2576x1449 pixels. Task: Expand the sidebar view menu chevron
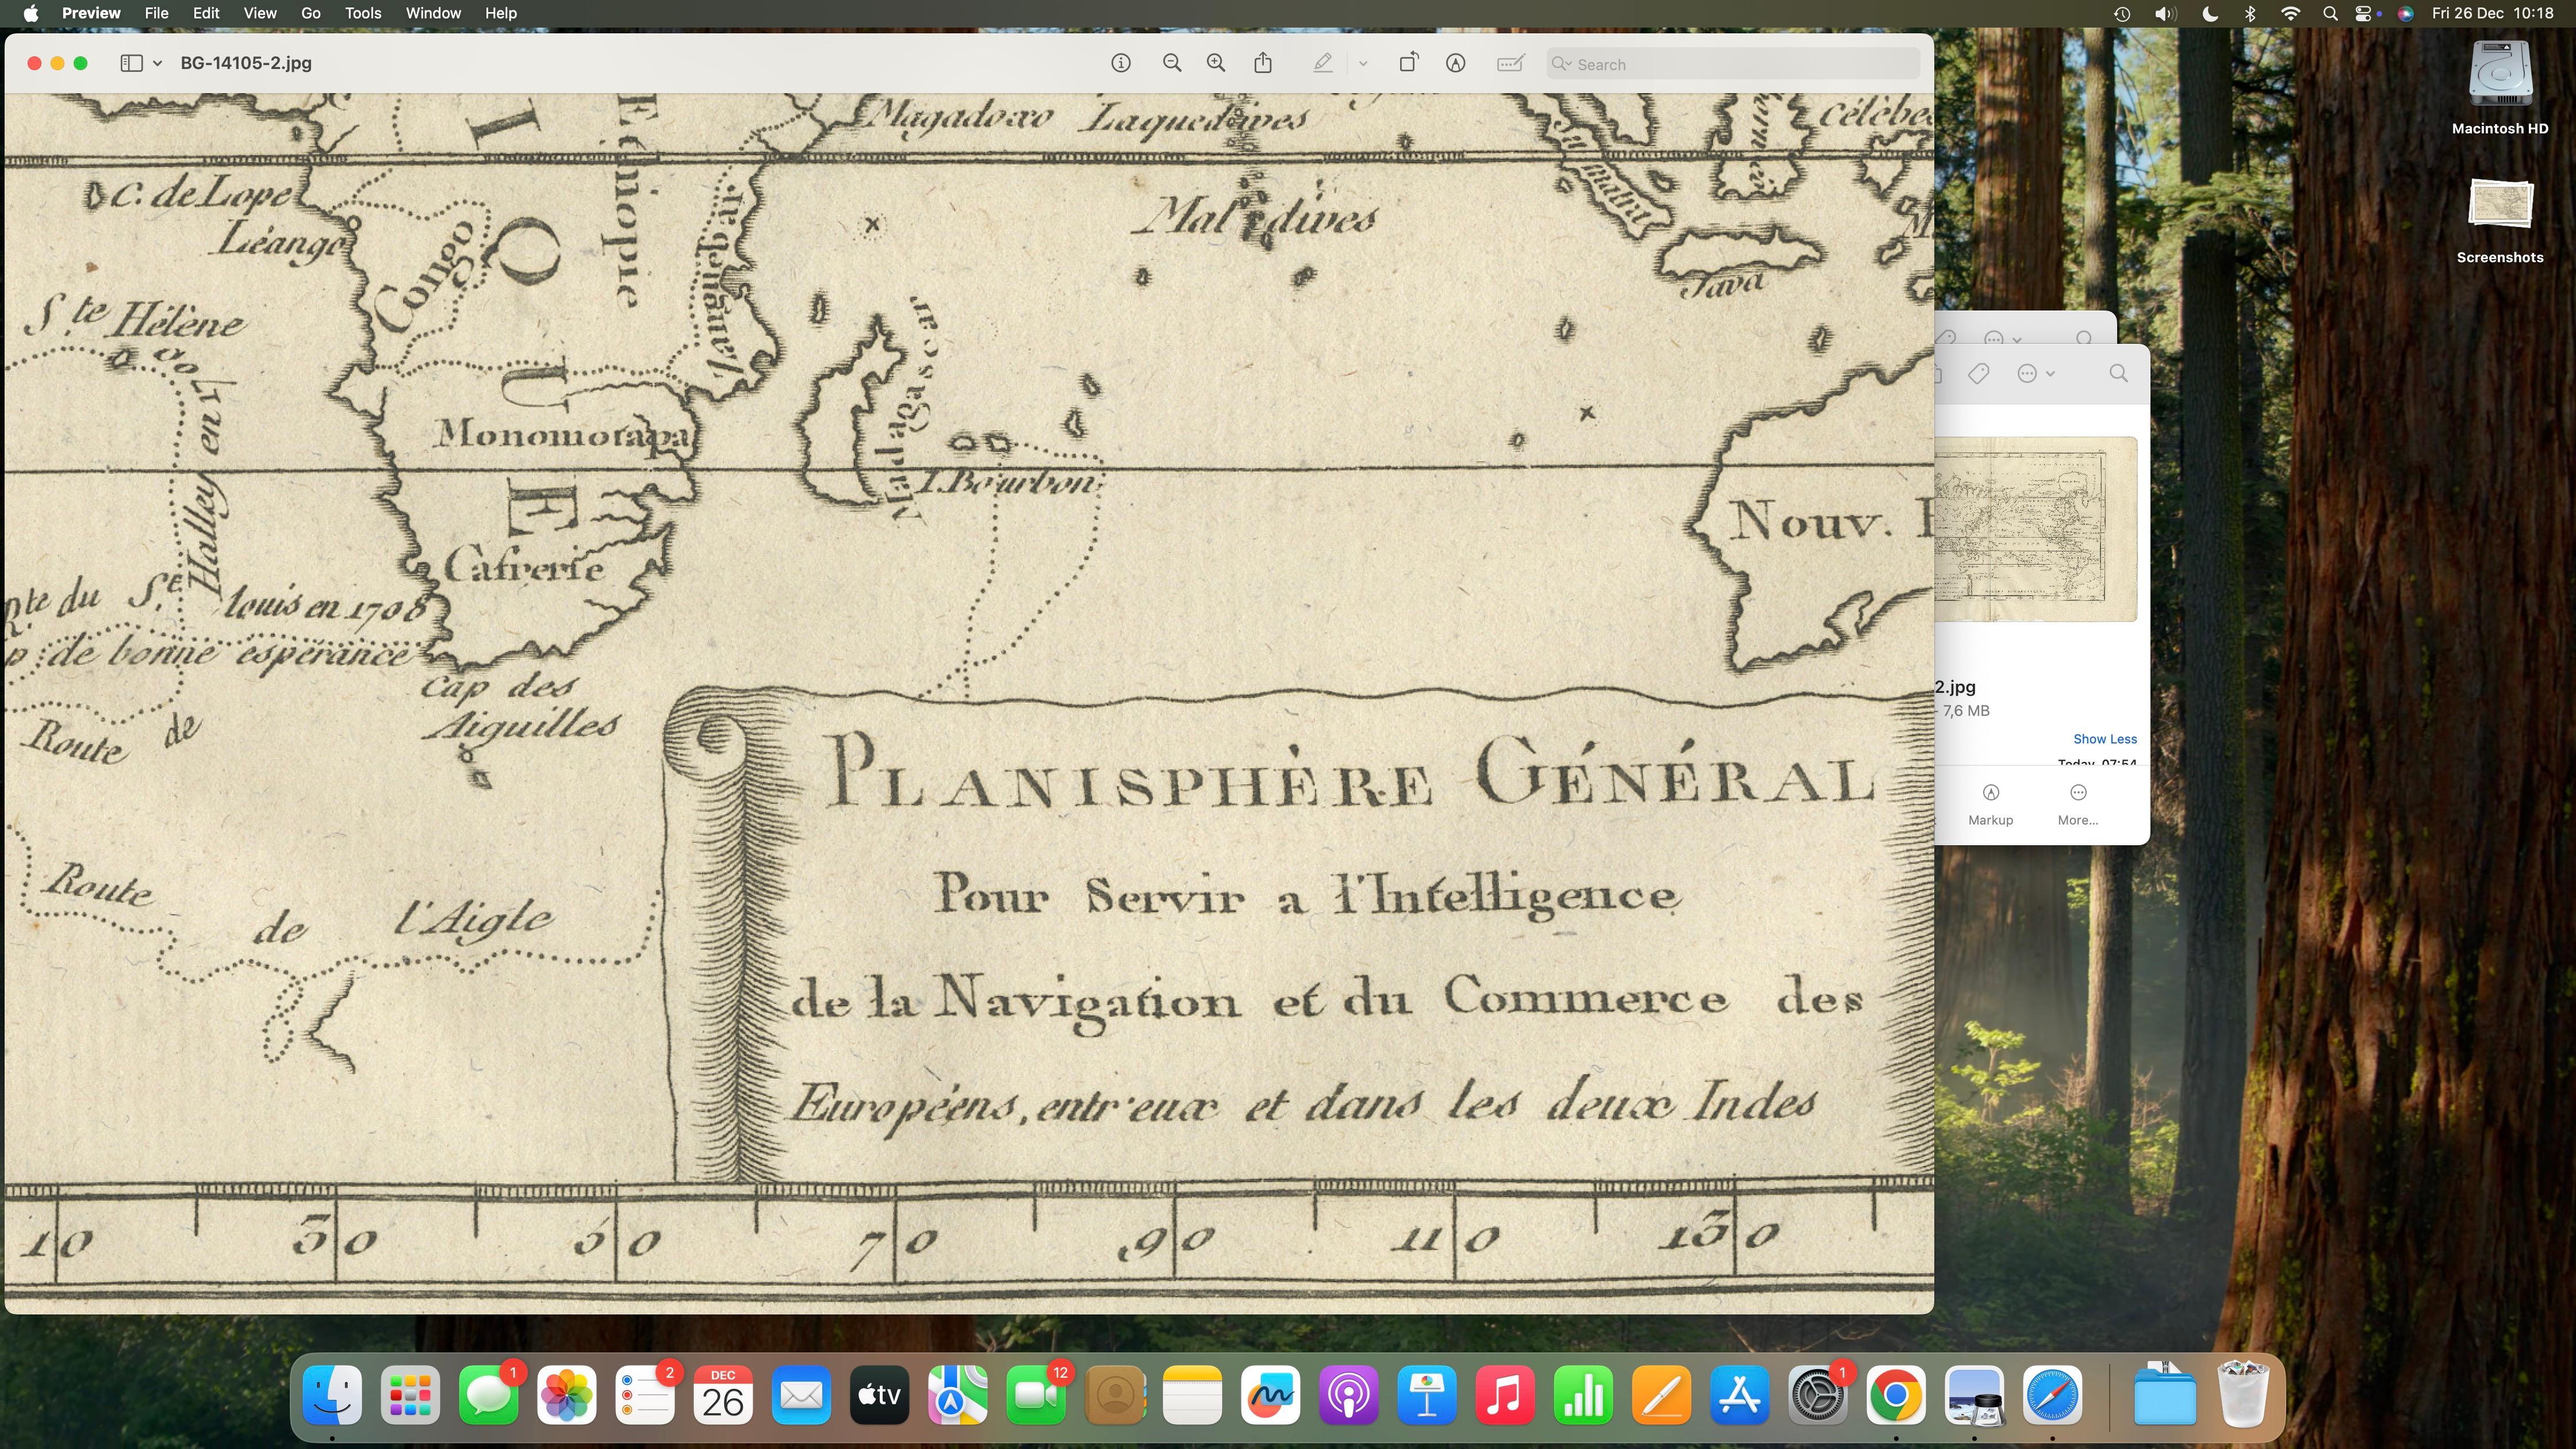click(x=157, y=64)
